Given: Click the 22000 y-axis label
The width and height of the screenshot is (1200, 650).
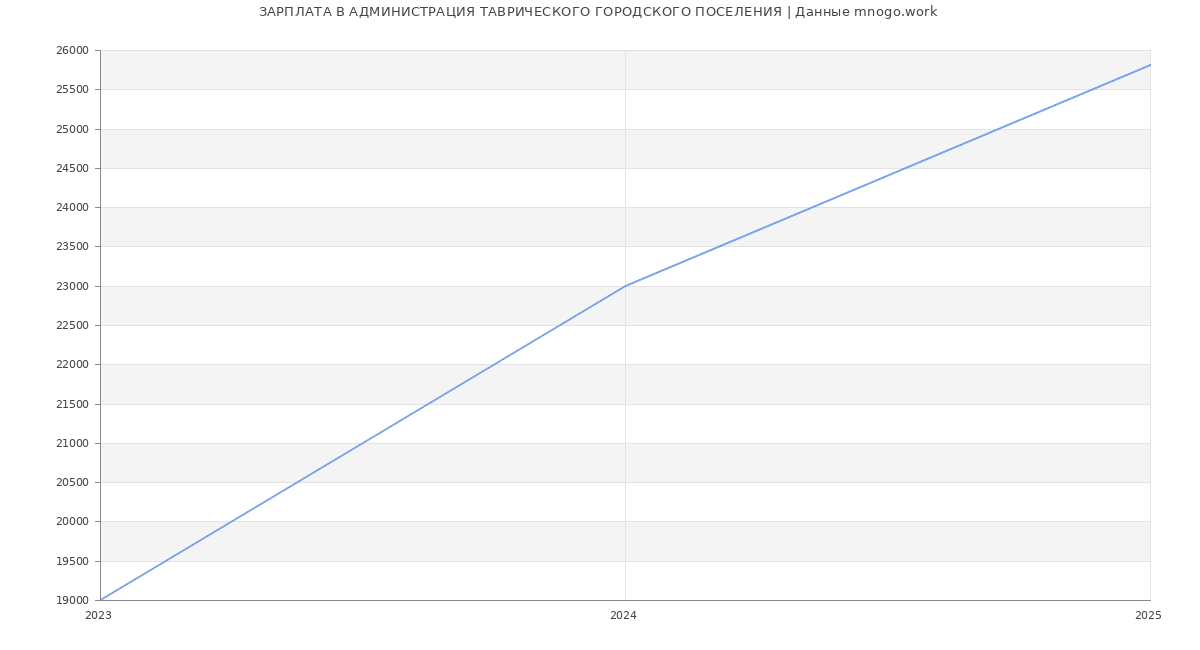Looking at the screenshot, I should 72,365.
